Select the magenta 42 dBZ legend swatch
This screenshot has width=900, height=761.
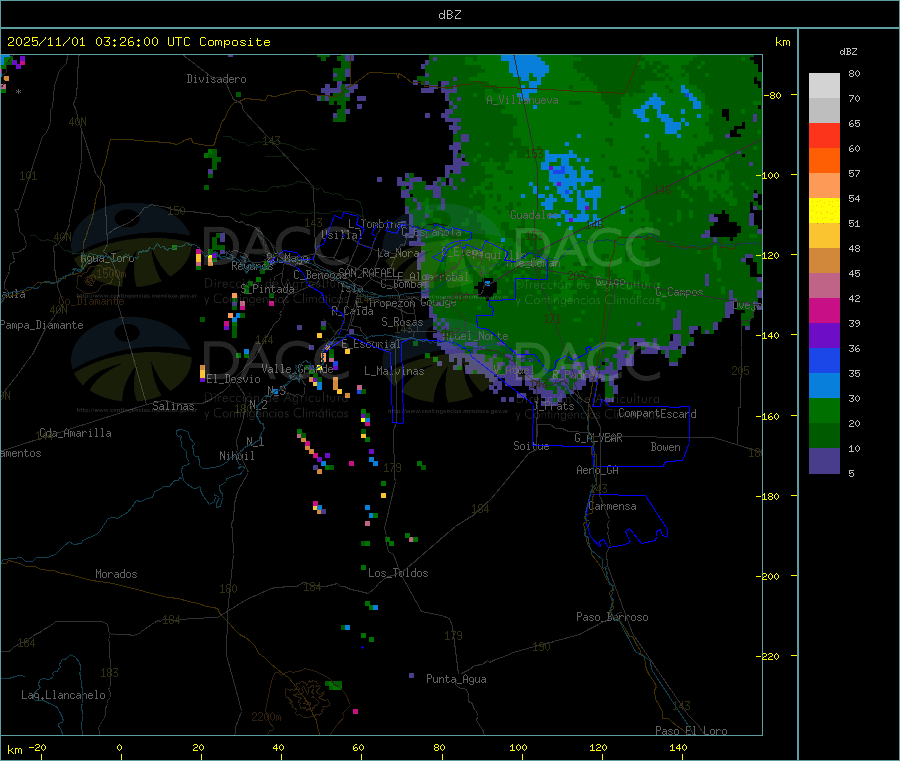(824, 310)
